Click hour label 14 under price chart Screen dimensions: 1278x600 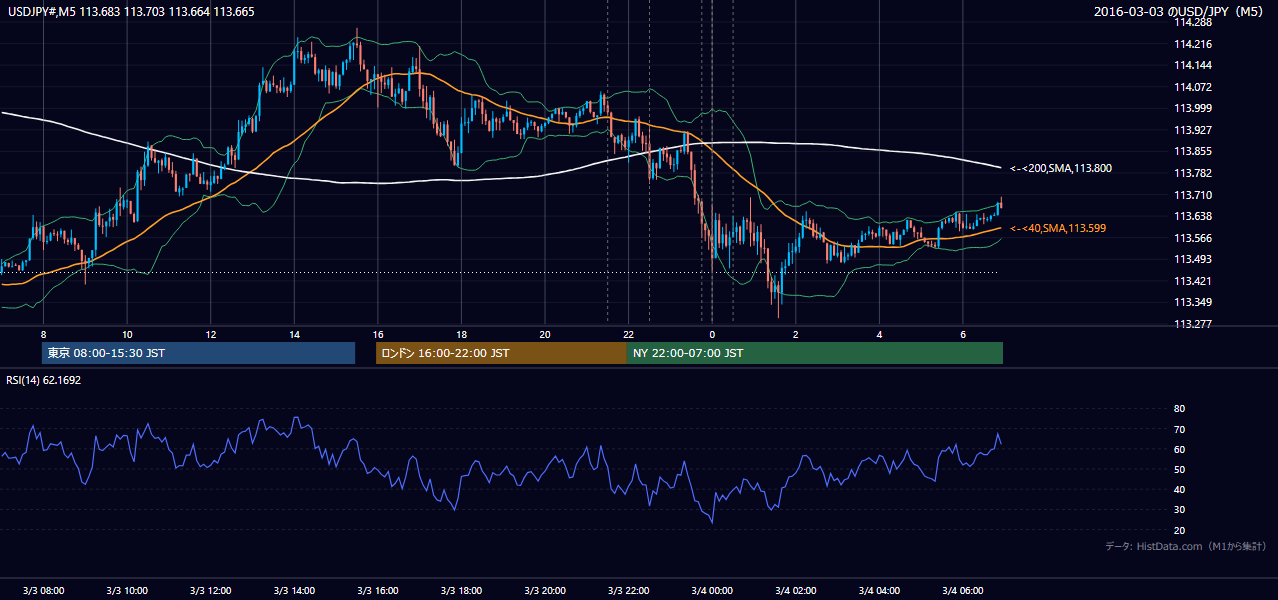point(294,334)
